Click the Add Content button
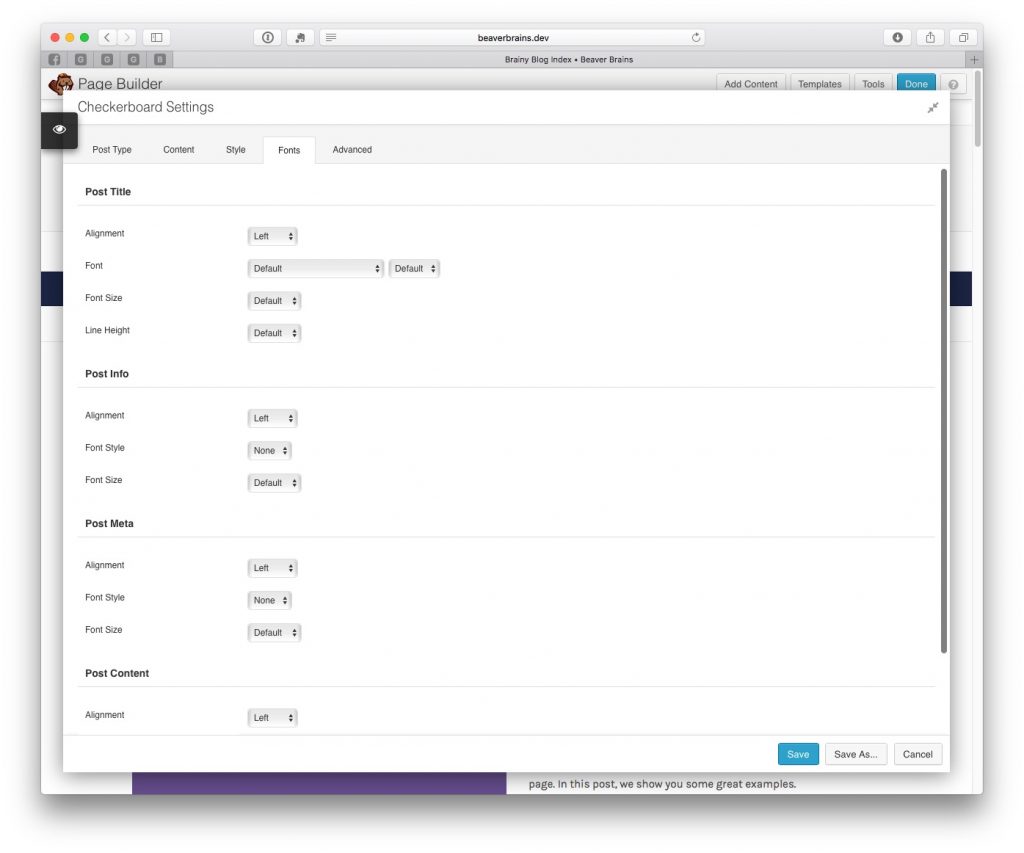This screenshot has height=853, width=1024. click(750, 84)
